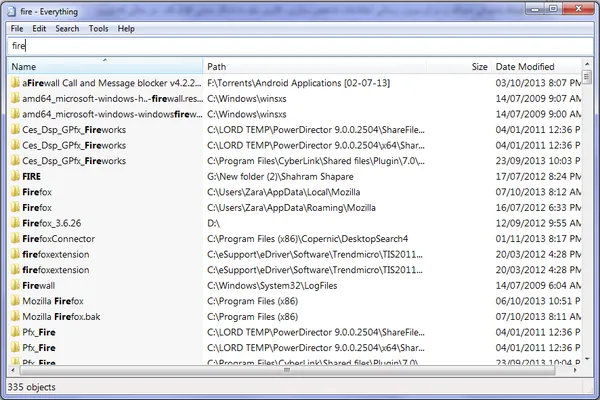The image size is (600, 400).
Task: Click path 'C:\Users\Zara\AppData\Local\Mozilla'
Action: (284, 192)
